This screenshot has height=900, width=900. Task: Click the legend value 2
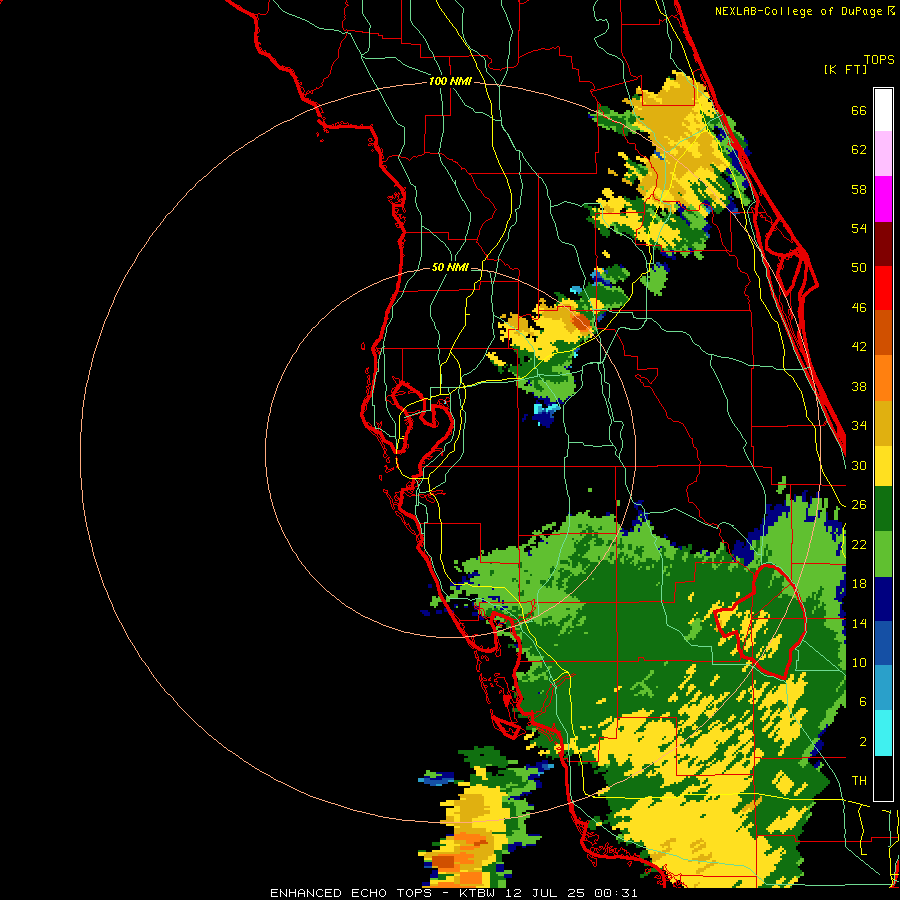[x=863, y=742]
